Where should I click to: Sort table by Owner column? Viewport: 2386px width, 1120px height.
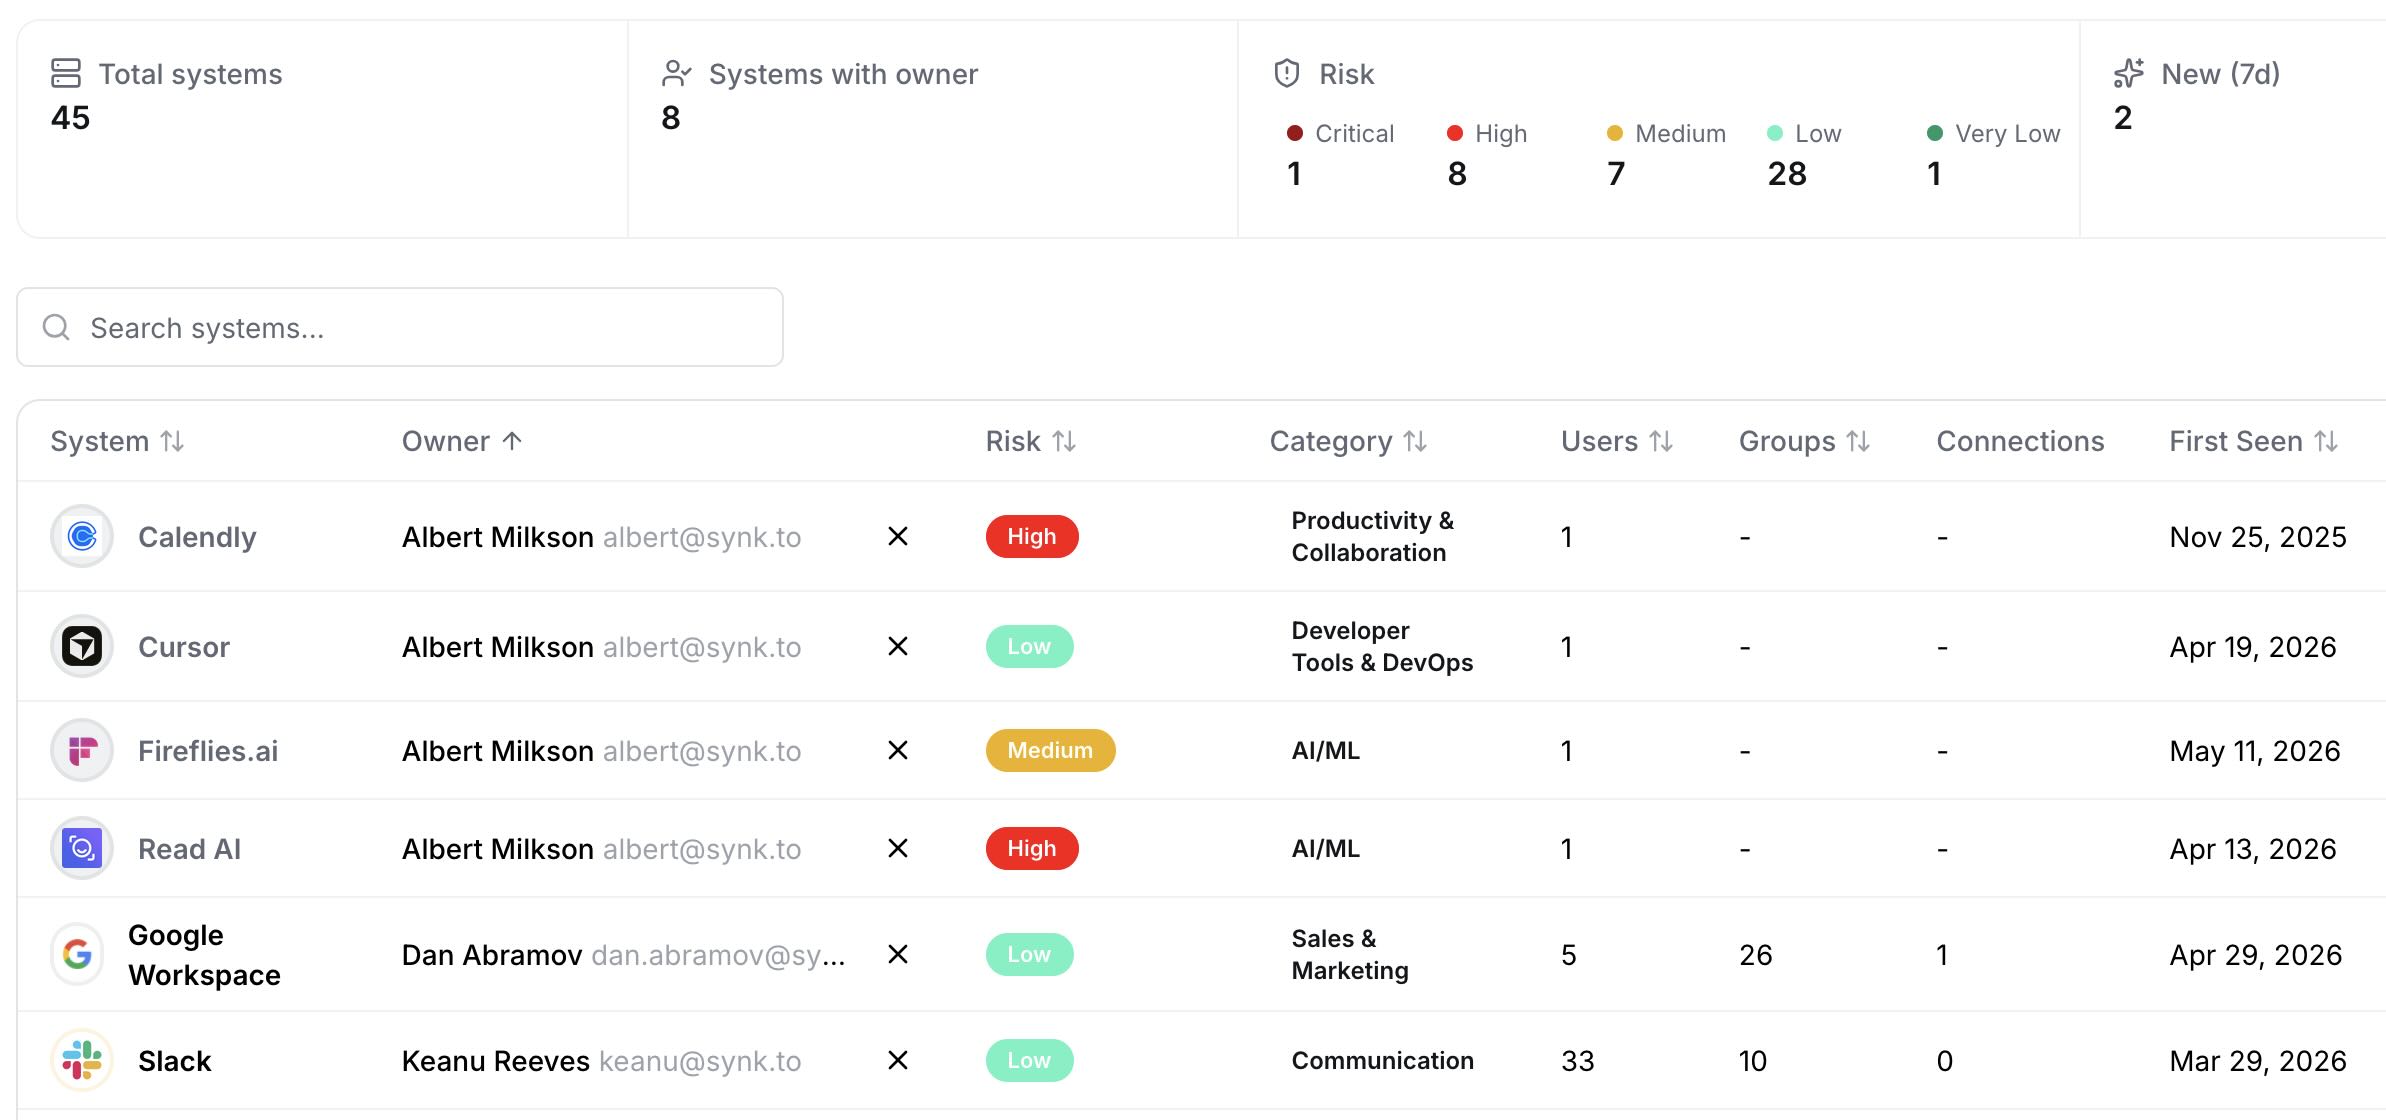point(462,441)
